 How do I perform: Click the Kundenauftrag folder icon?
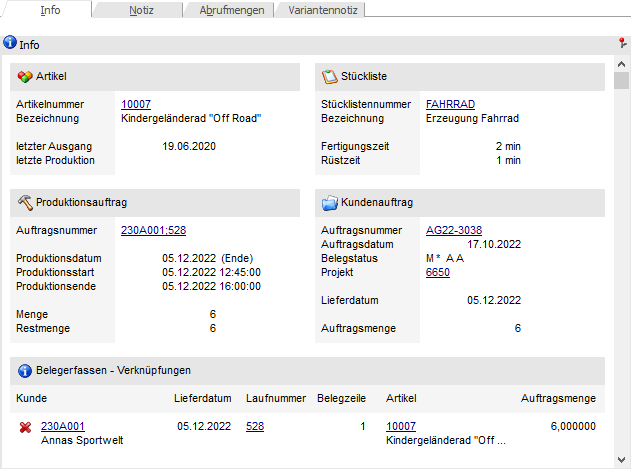(329, 203)
